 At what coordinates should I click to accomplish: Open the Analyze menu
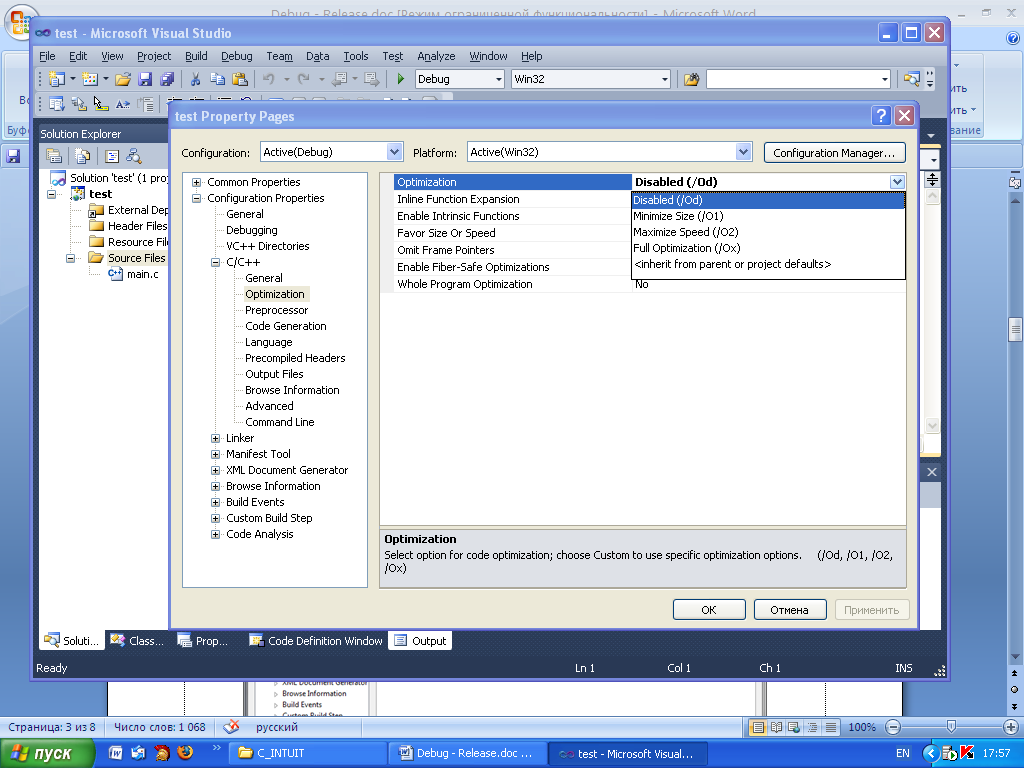[x=436, y=56]
